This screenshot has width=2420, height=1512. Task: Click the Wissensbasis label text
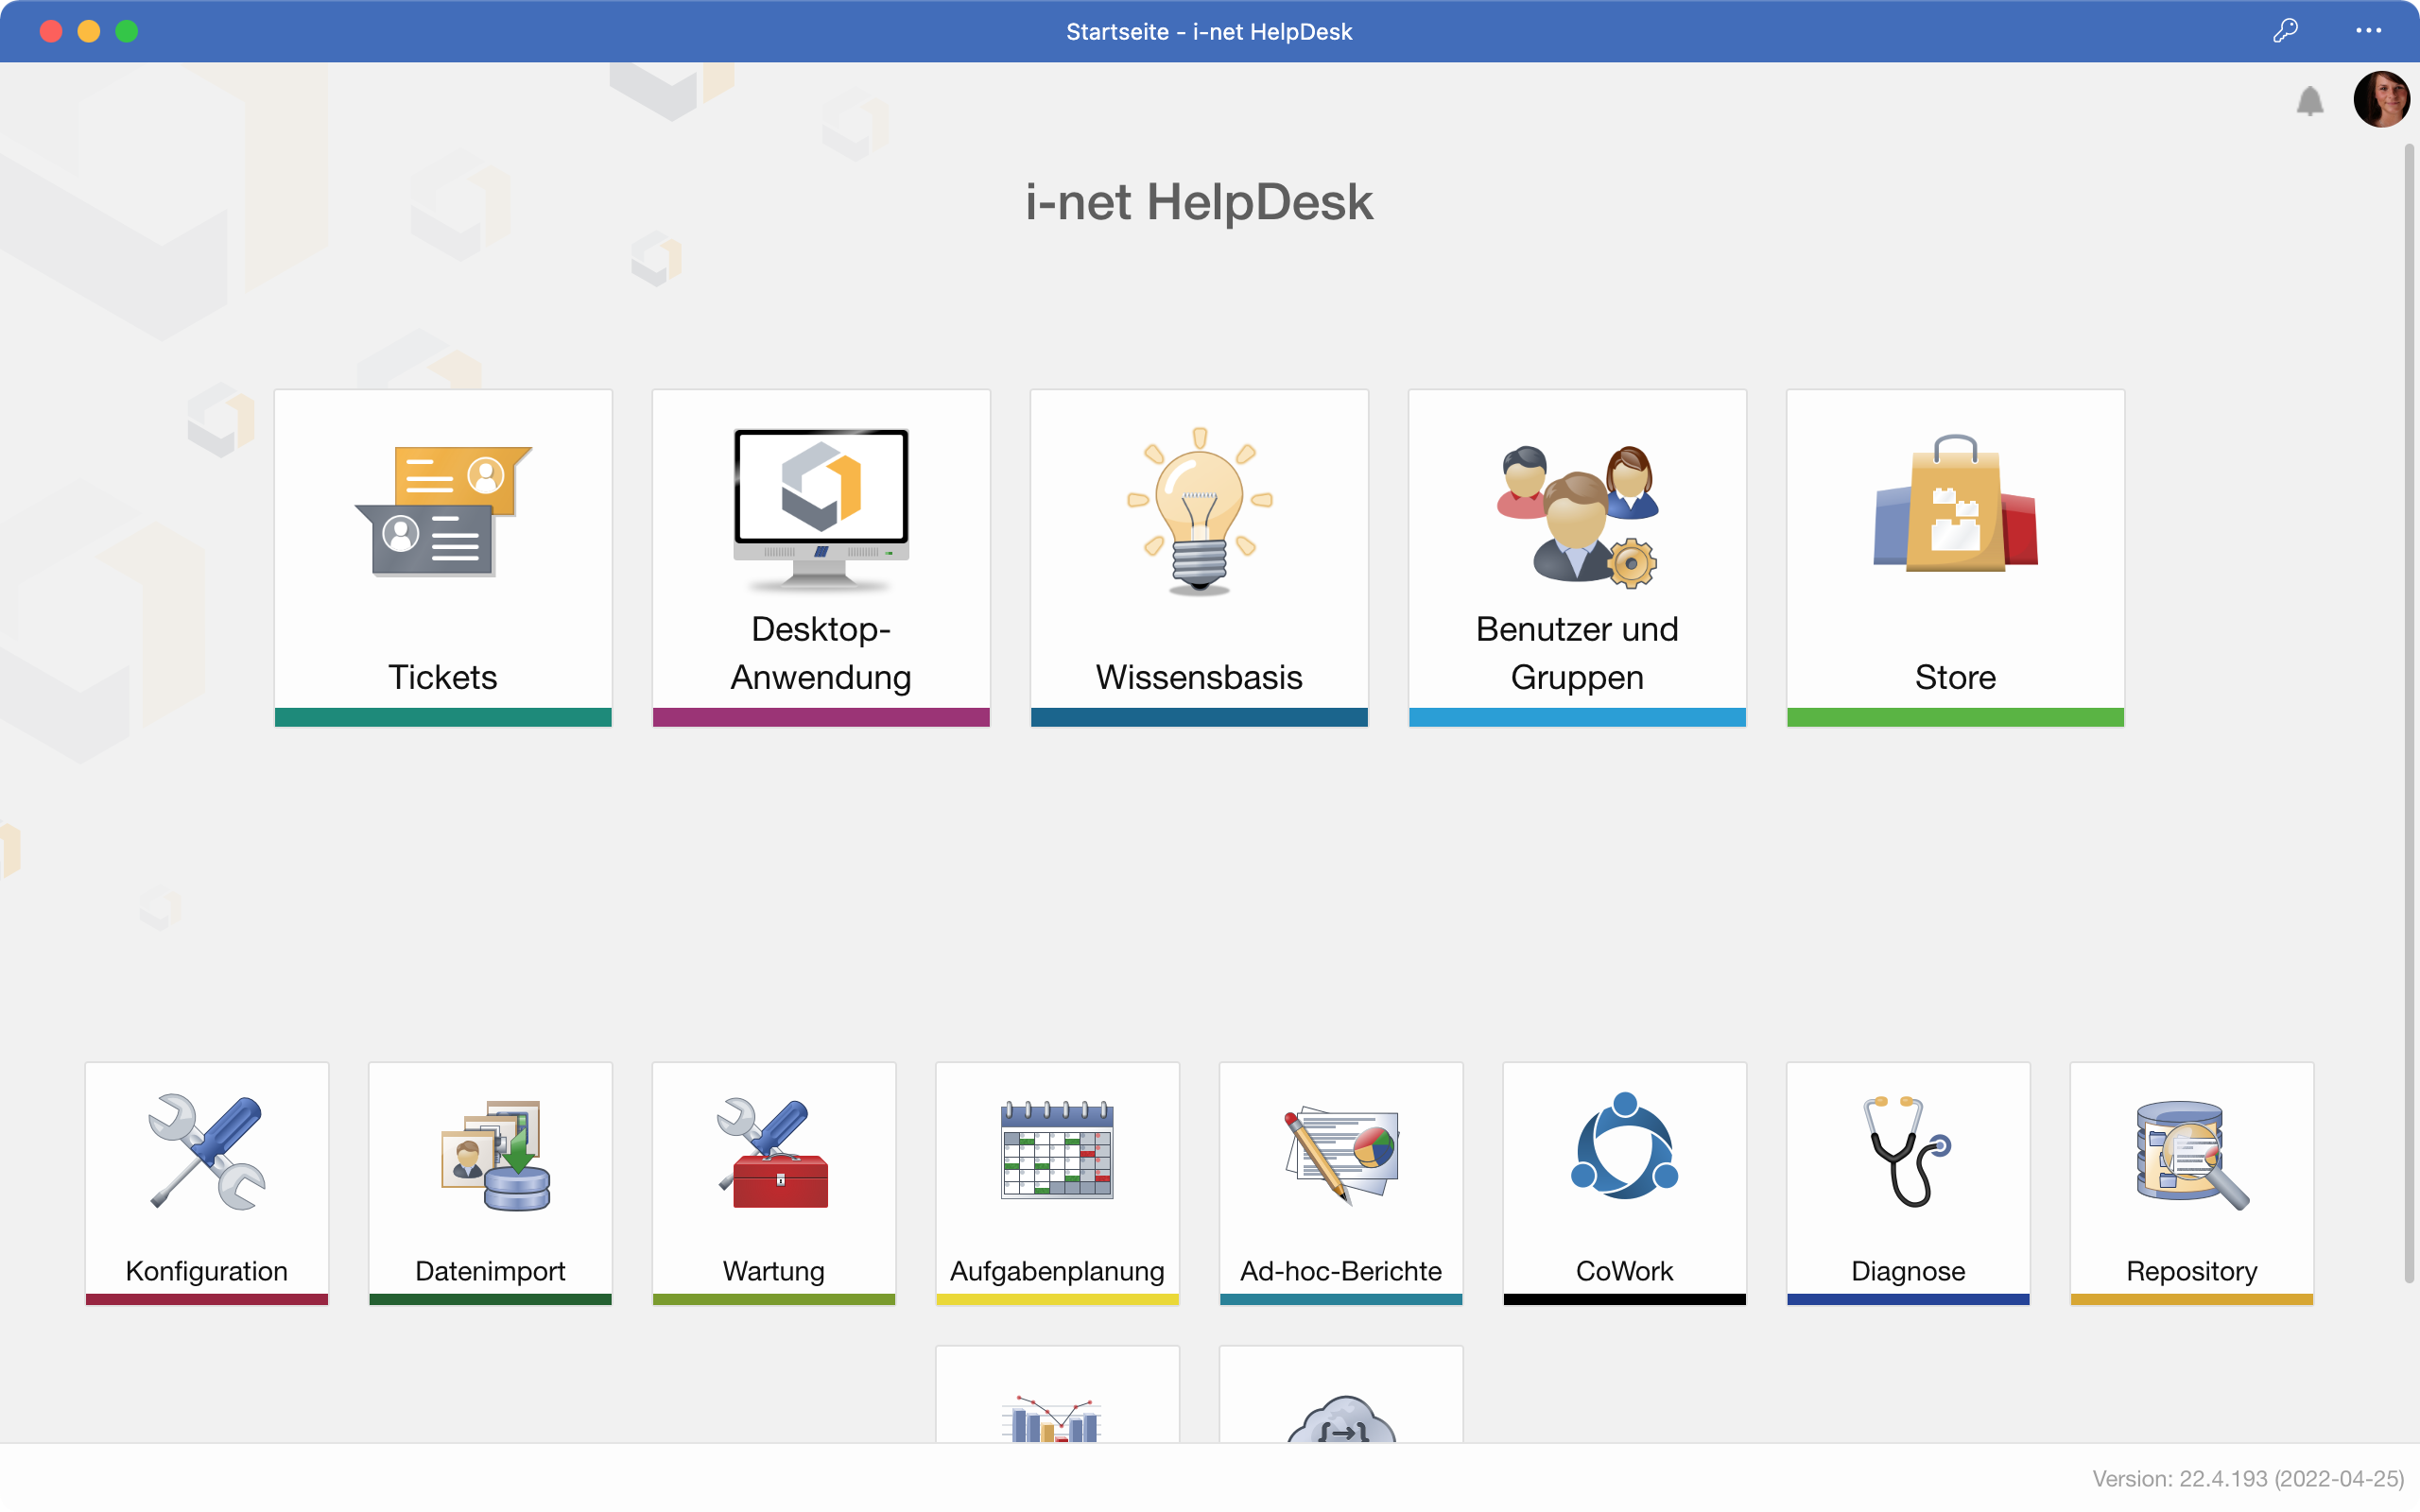(x=1199, y=677)
